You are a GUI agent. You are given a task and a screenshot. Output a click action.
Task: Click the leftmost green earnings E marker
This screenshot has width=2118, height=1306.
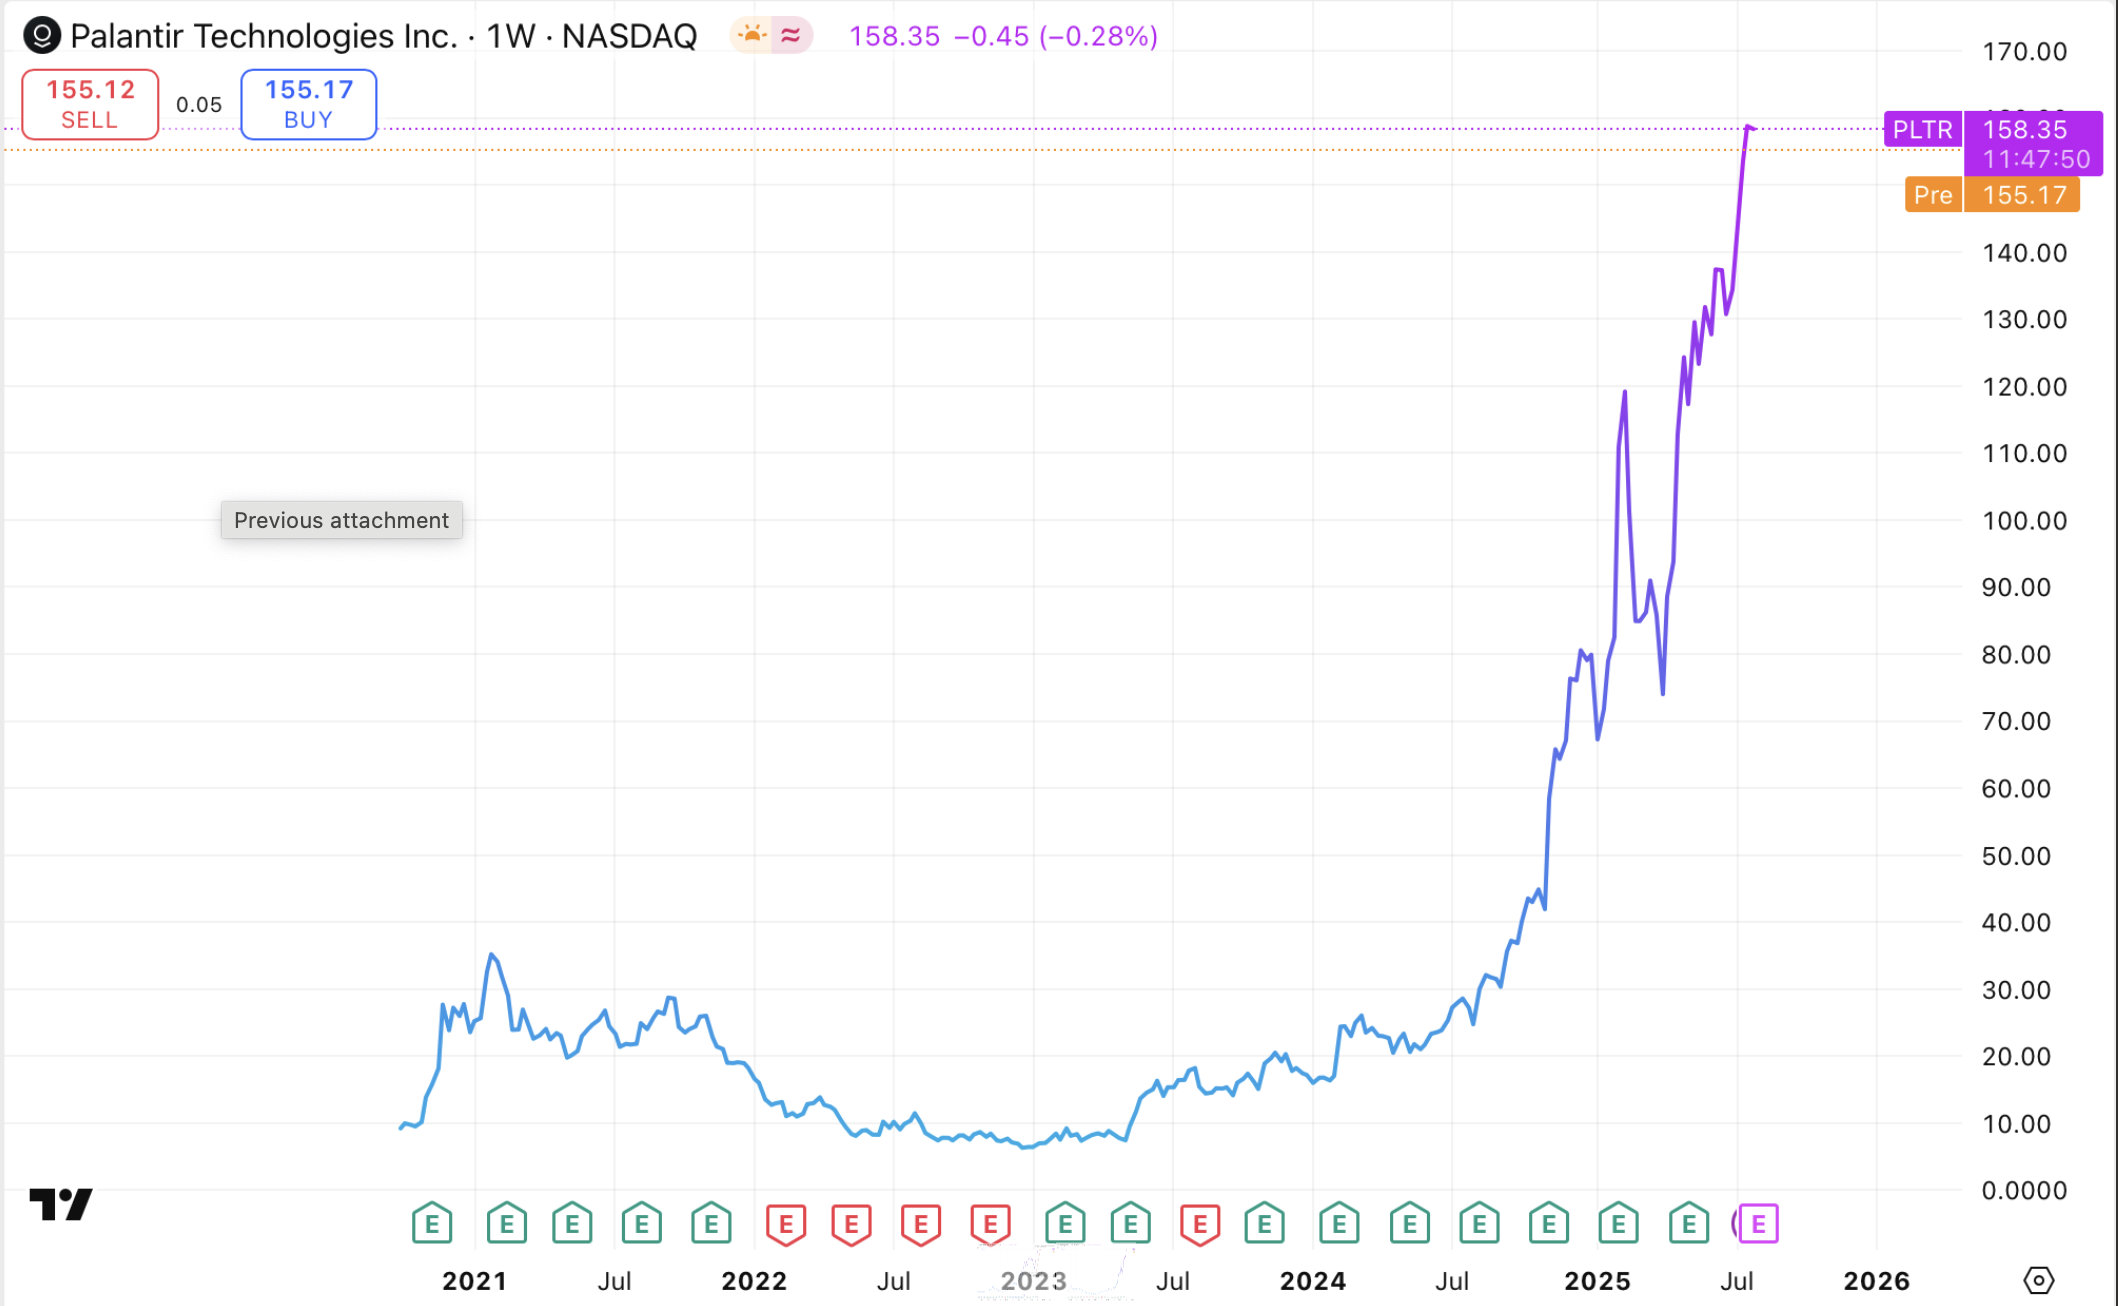click(432, 1224)
